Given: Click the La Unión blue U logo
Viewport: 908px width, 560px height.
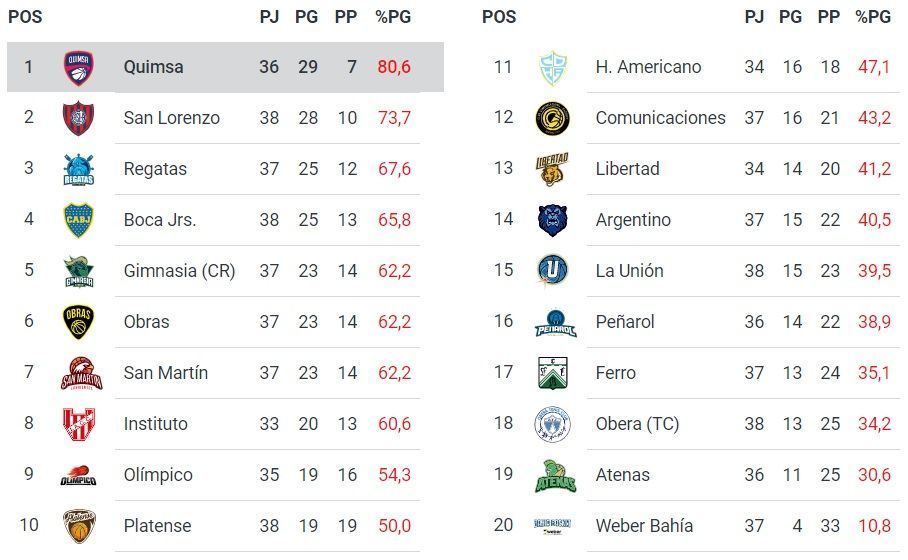Looking at the screenshot, I should pos(552,271).
